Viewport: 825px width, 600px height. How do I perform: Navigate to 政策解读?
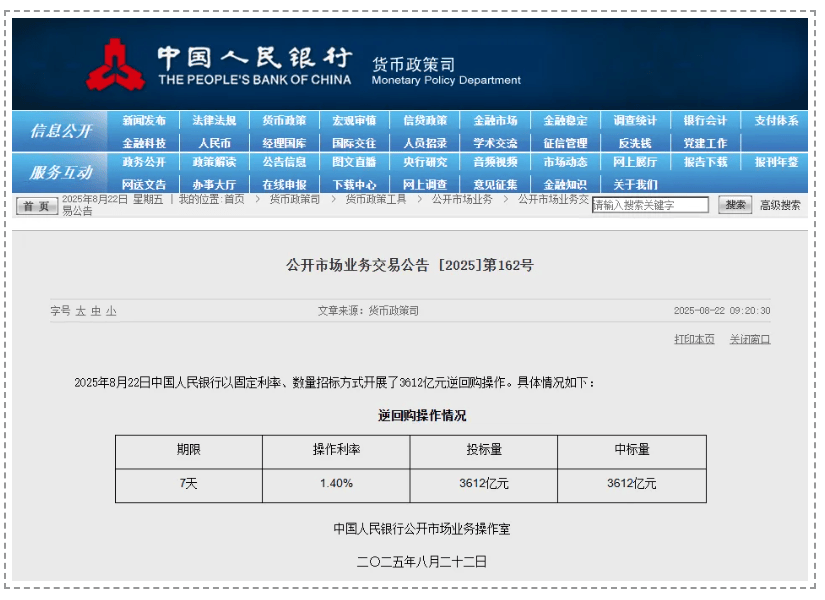click(x=214, y=162)
